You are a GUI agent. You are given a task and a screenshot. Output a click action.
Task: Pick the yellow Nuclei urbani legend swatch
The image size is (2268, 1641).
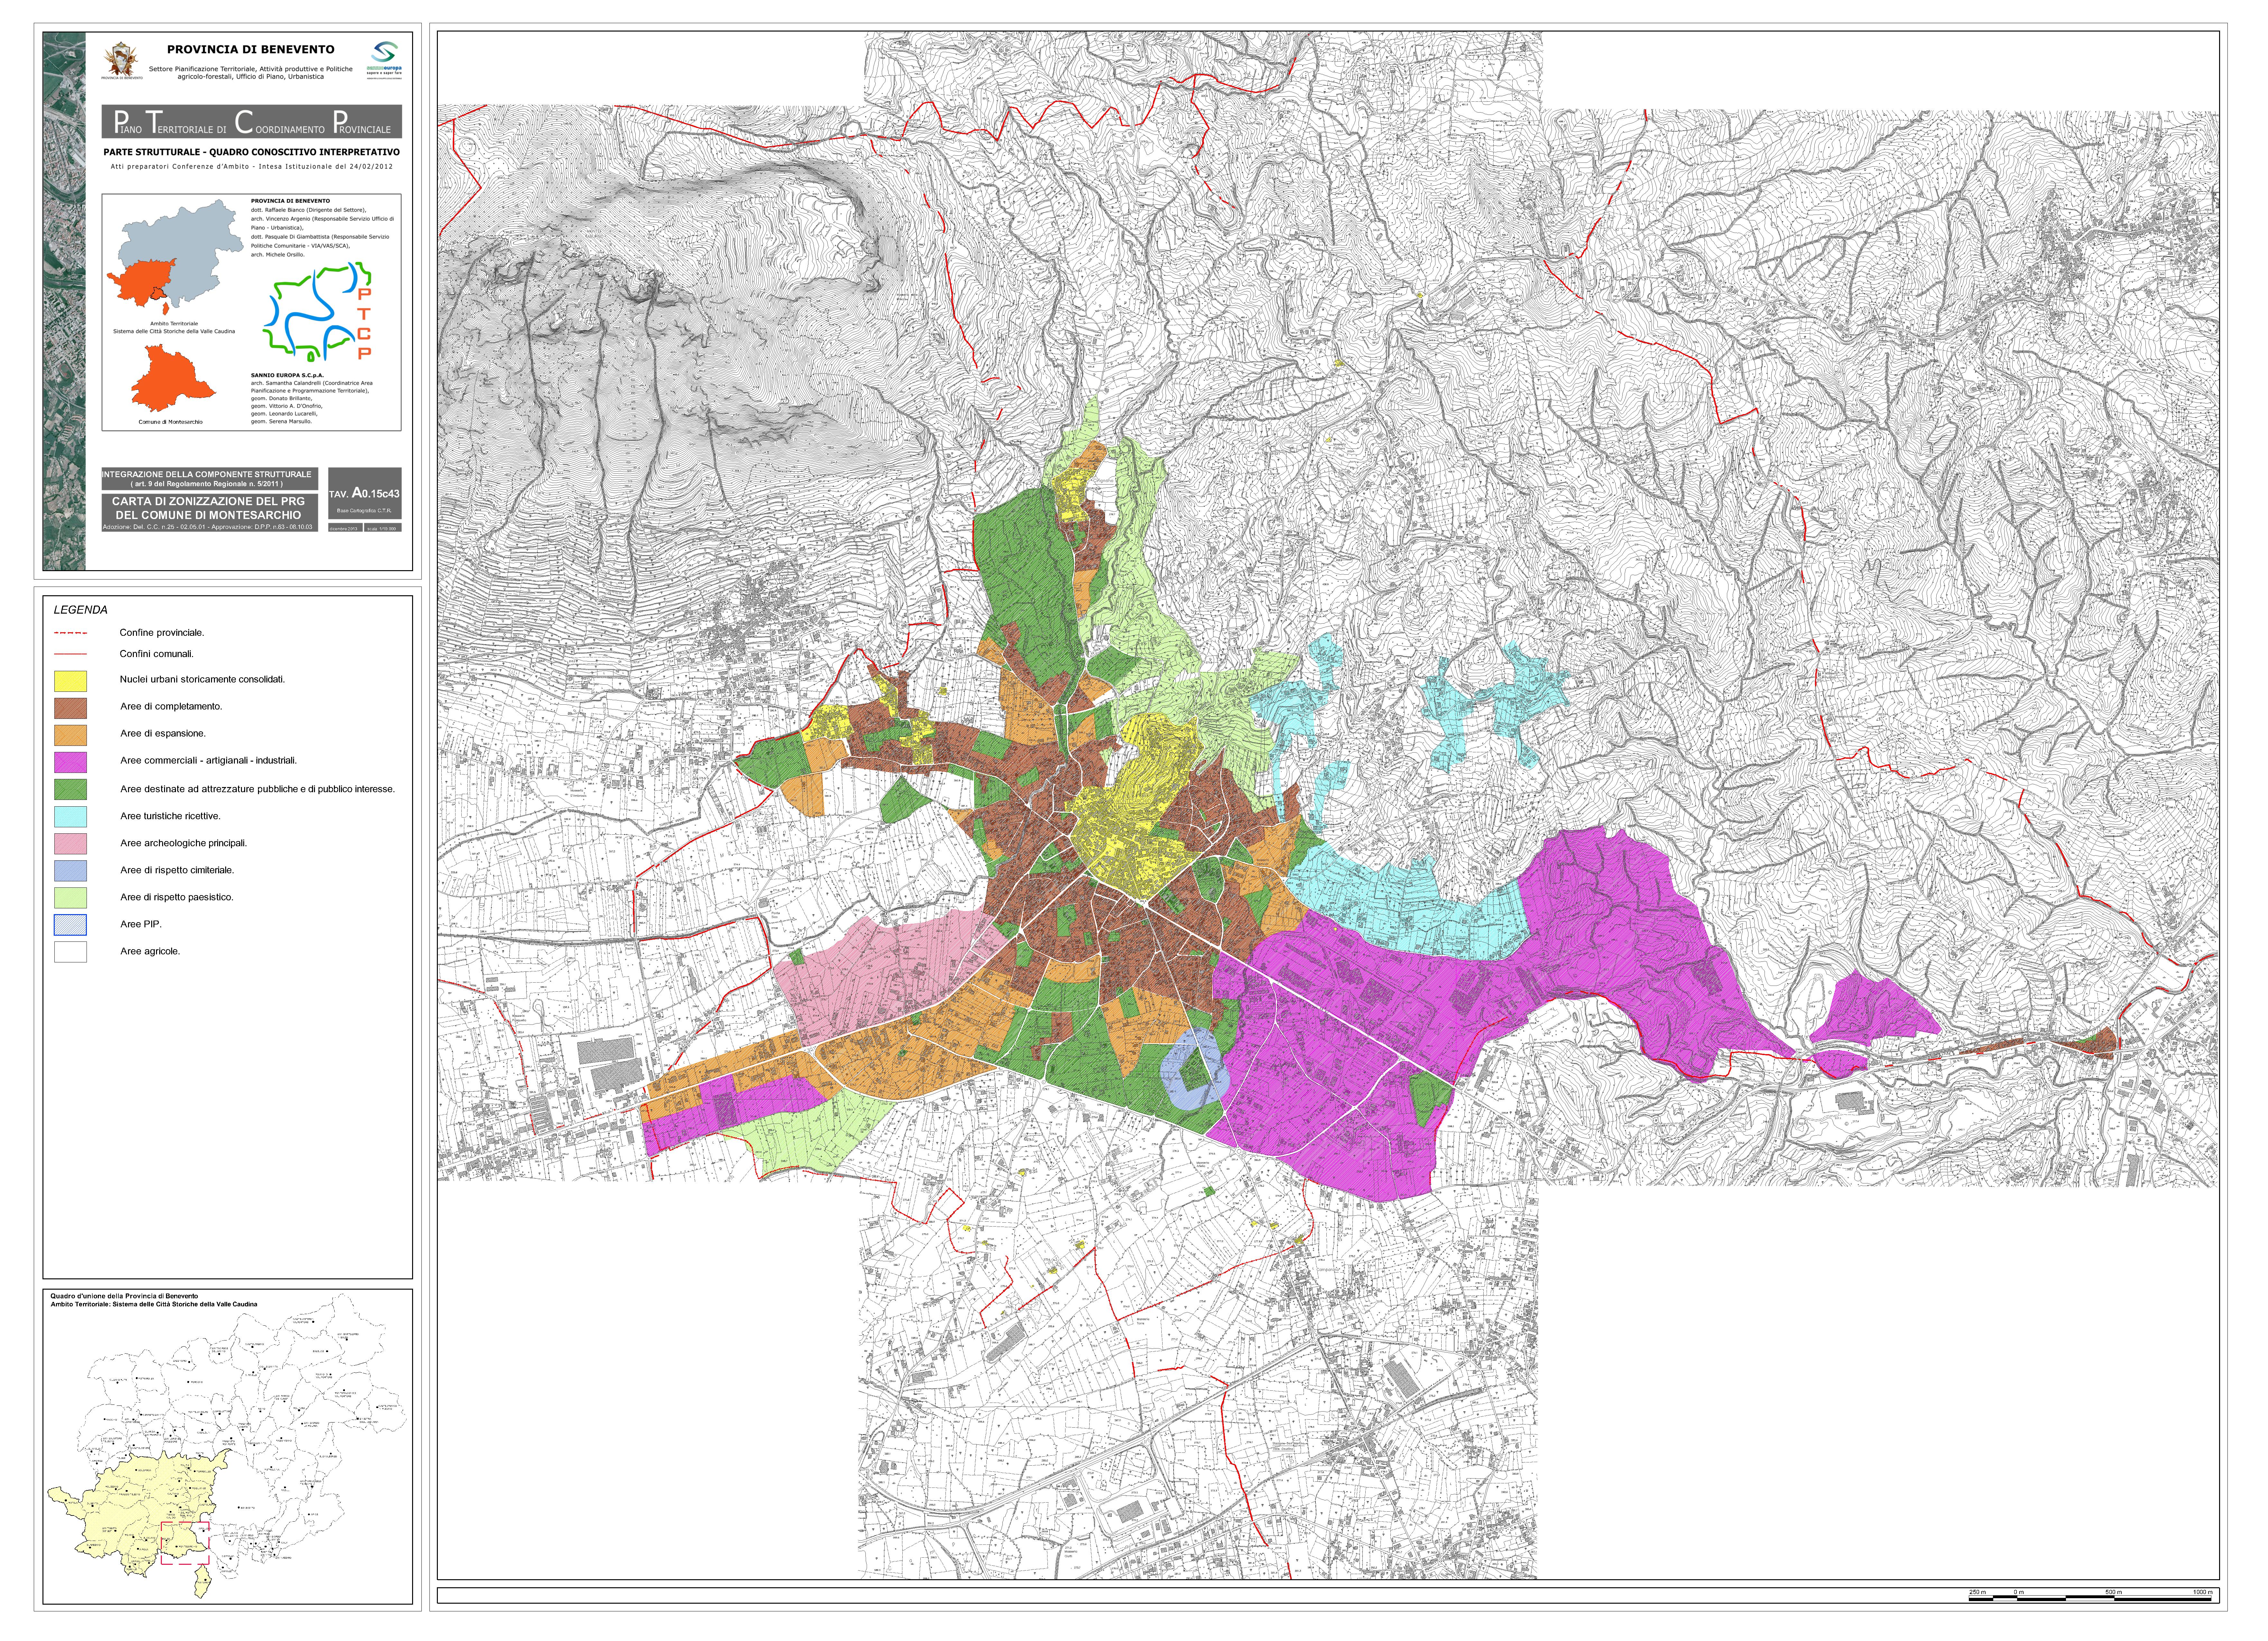pyautogui.click(x=70, y=681)
